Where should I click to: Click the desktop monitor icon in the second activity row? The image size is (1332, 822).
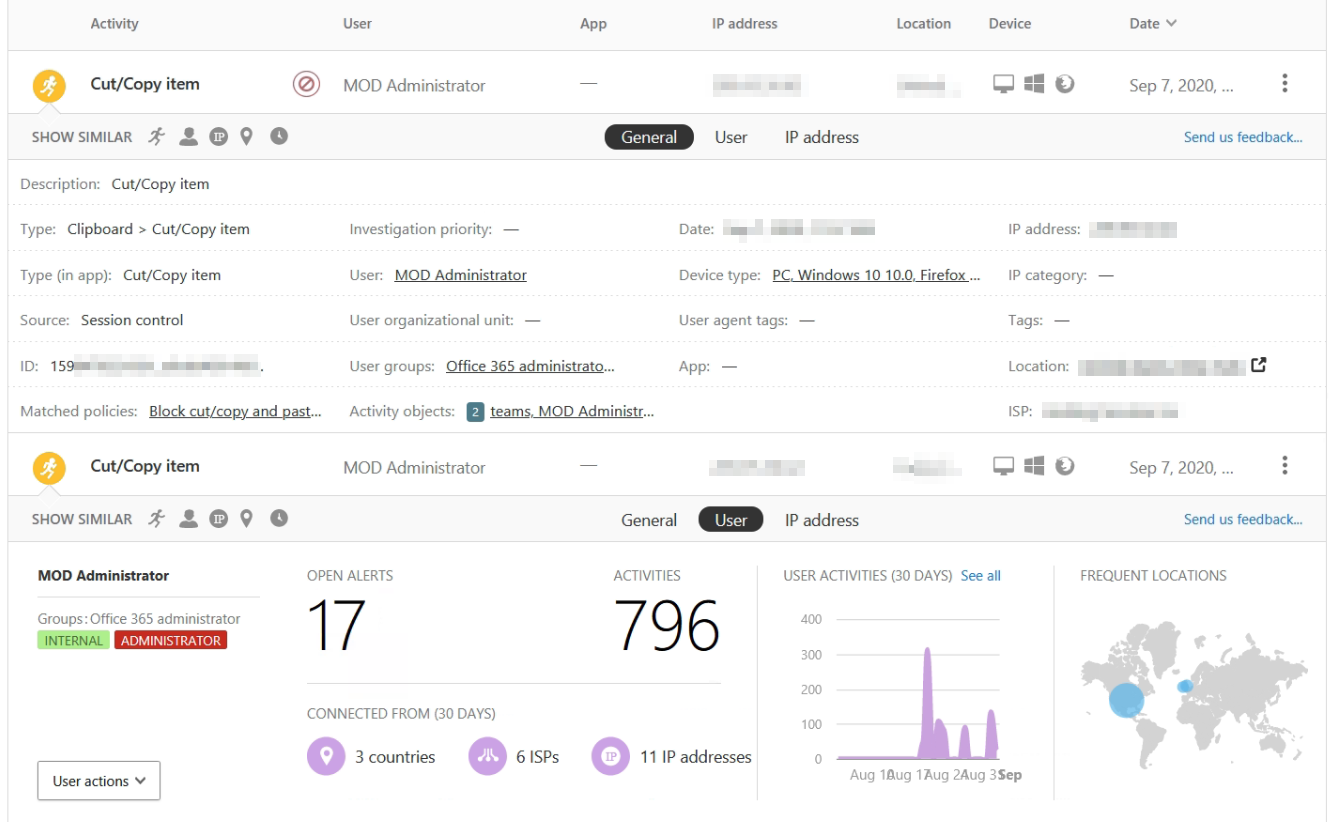[x=1004, y=466]
